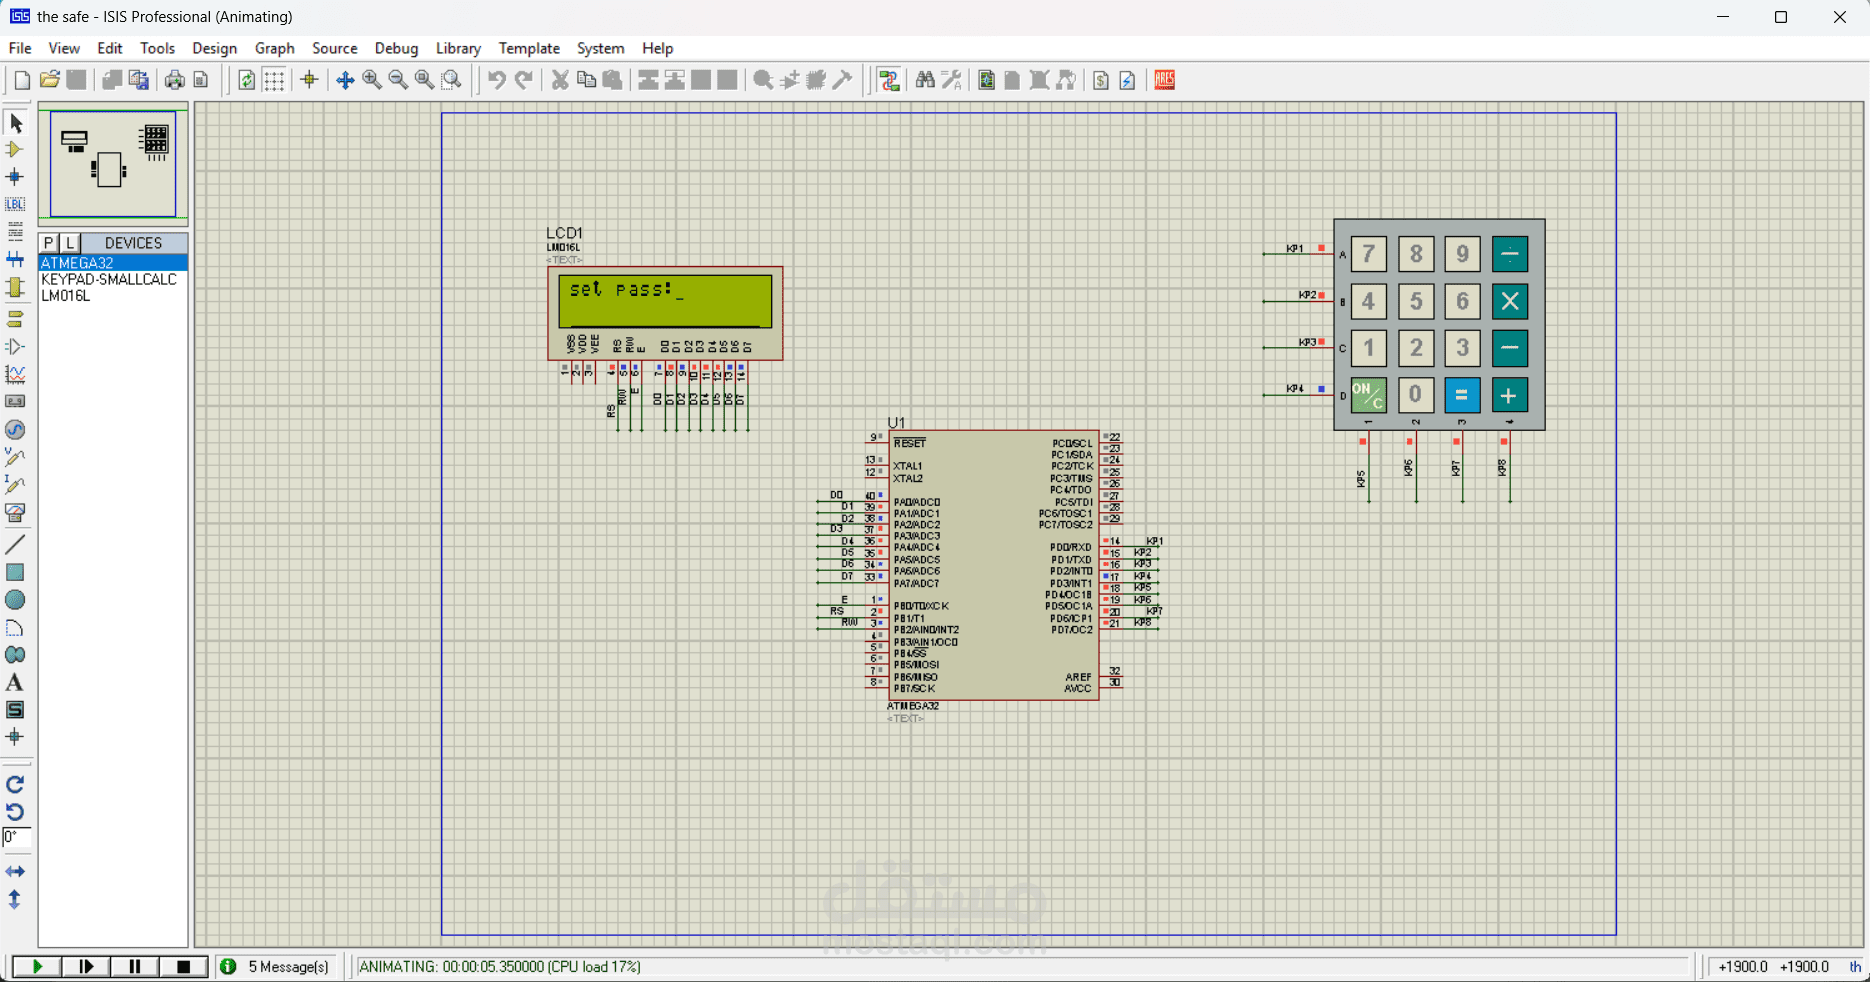The height and width of the screenshot is (982, 1870).
Task: Click the keypad ON/C key
Action: point(1368,395)
